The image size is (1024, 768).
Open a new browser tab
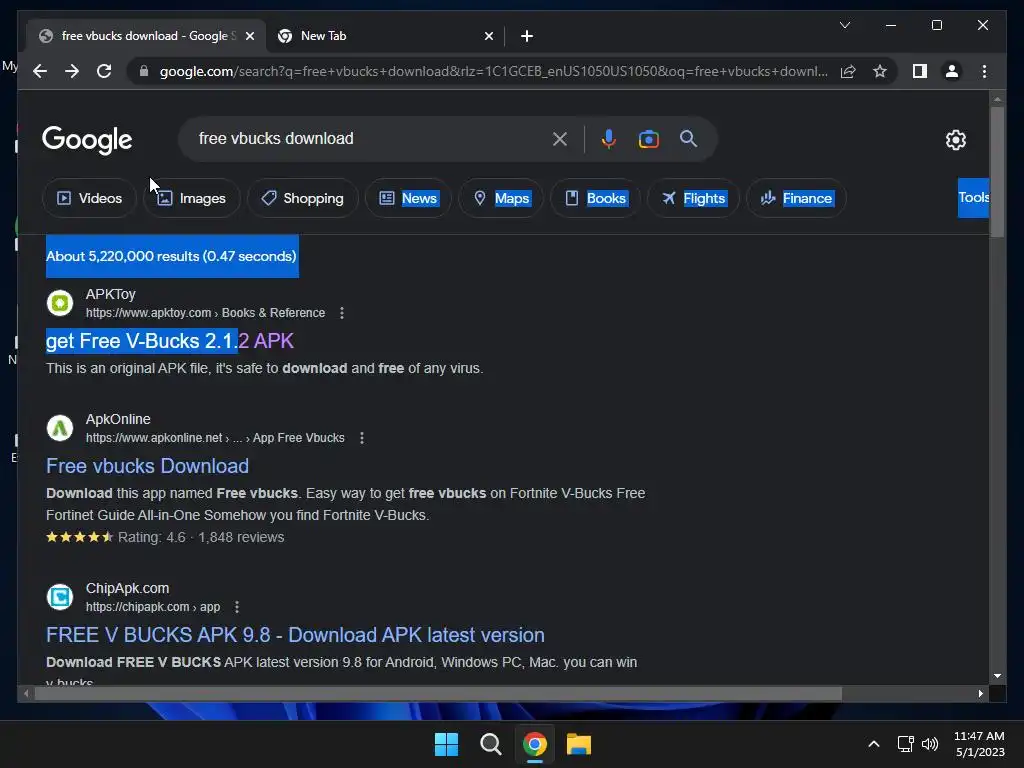(x=527, y=36)
